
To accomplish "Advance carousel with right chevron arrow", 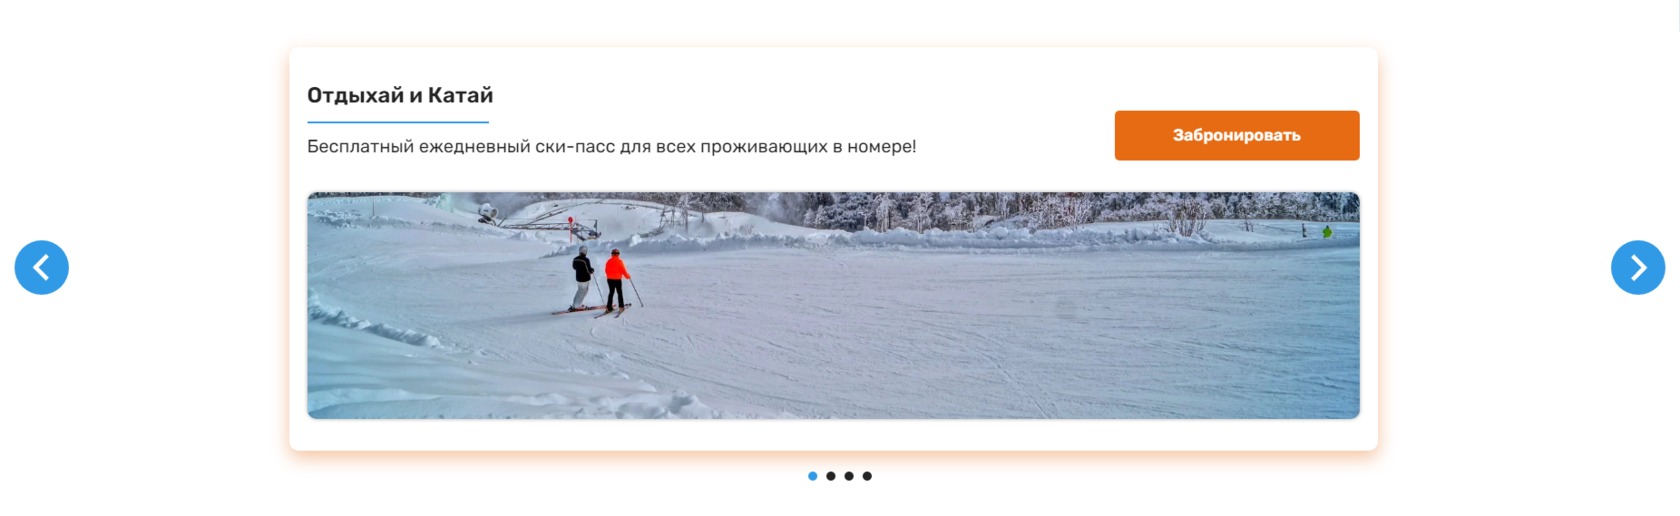I will pos(1638,267).
